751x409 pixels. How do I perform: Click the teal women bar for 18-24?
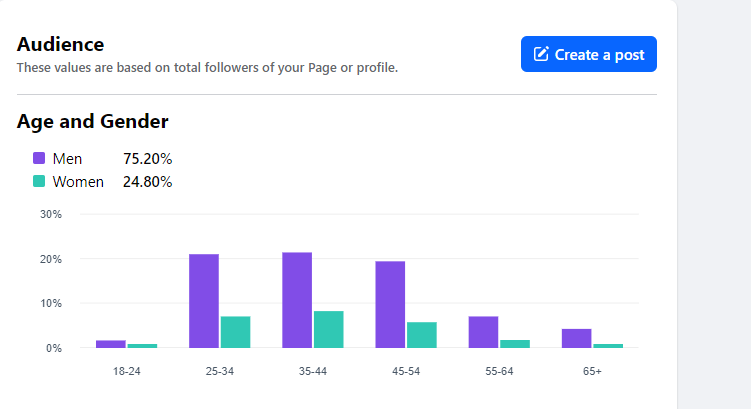point(142,346)
